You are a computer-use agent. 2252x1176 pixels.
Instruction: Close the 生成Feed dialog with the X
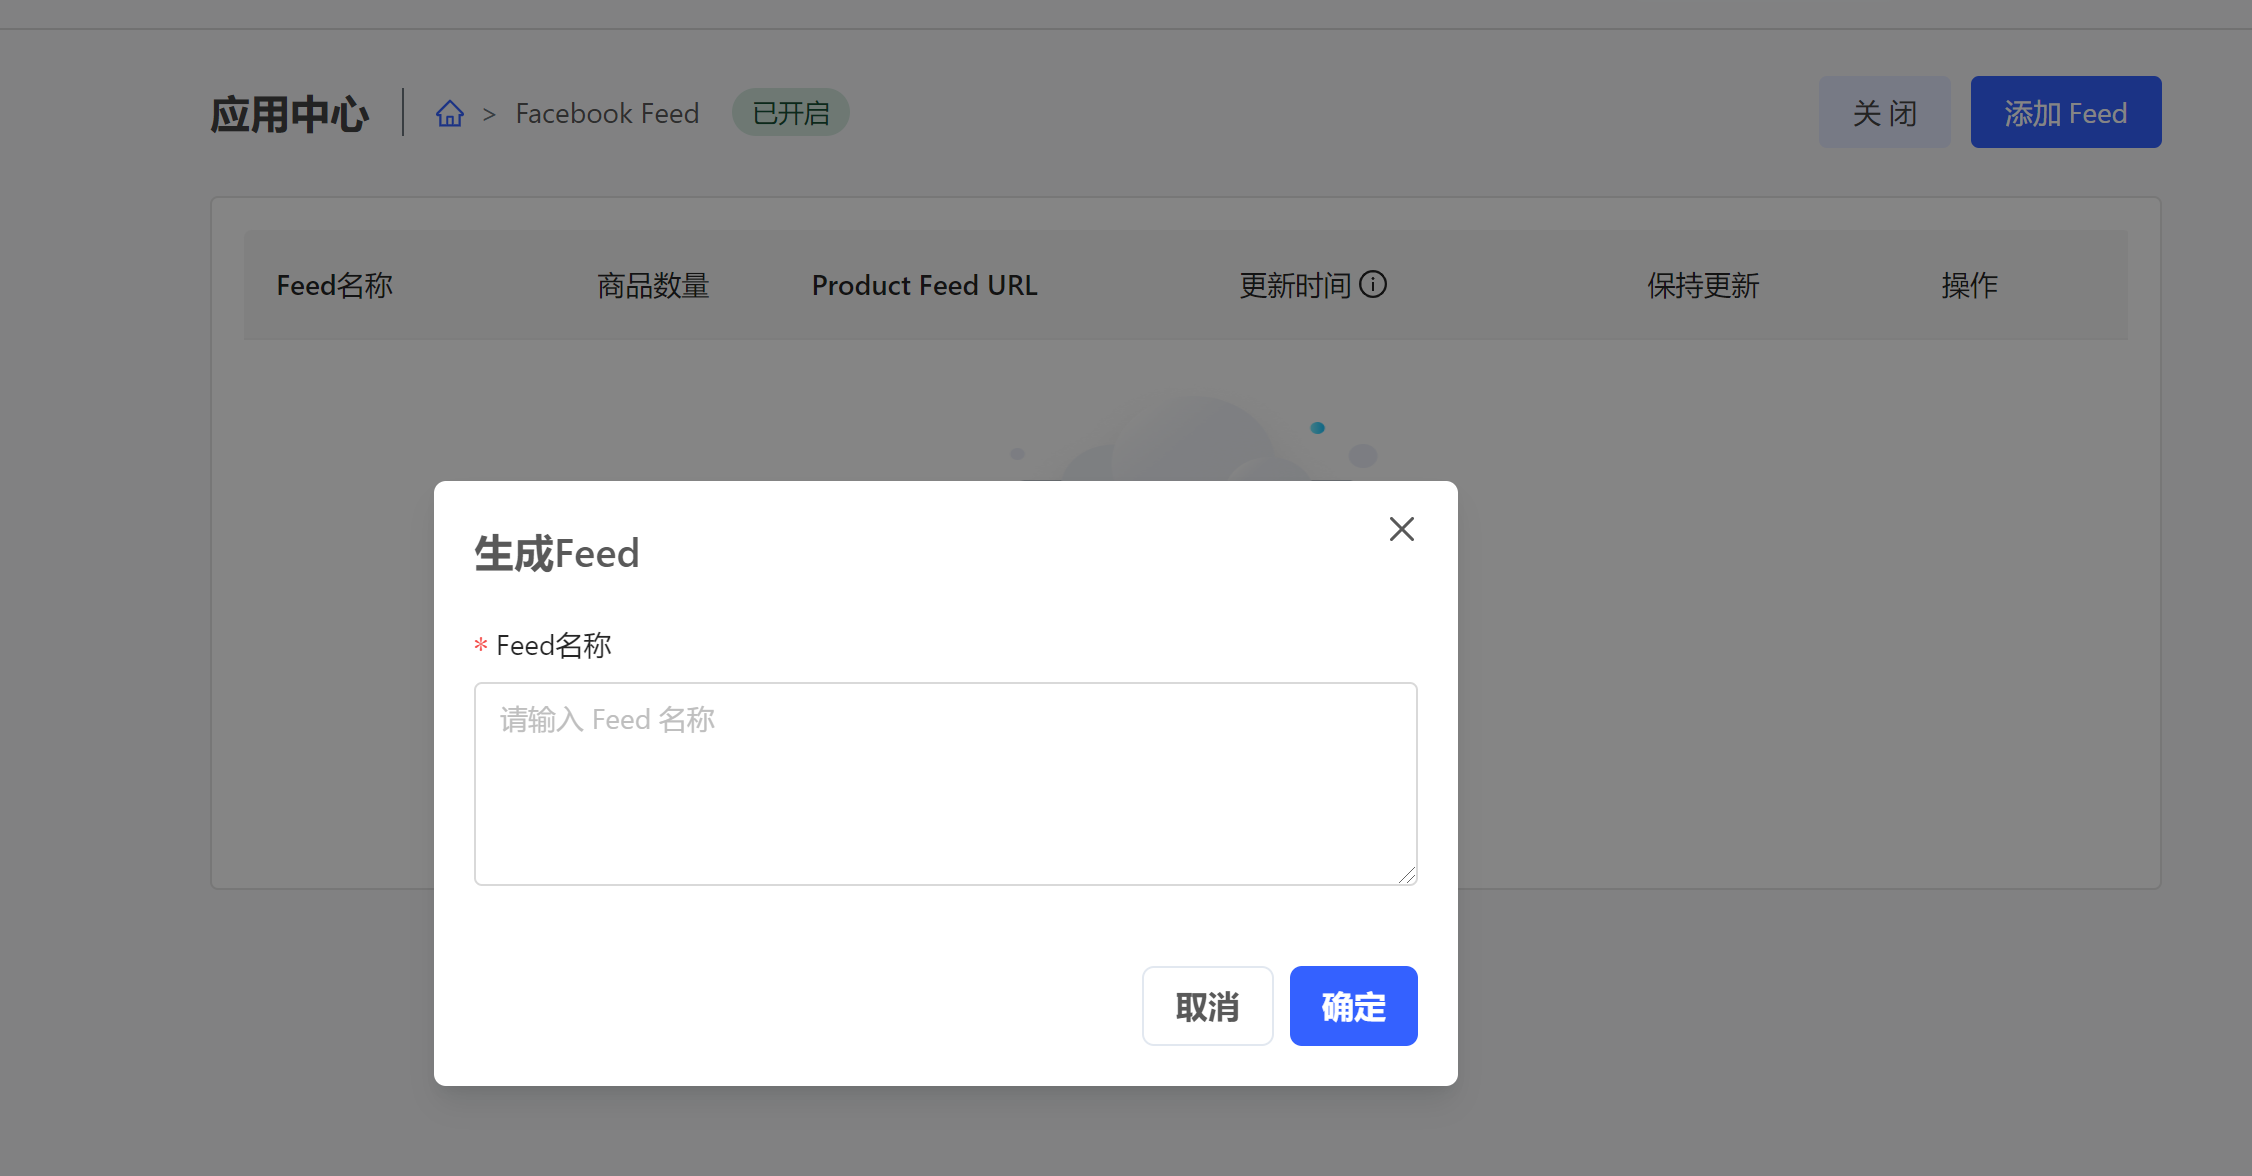tap(1401, 529)
